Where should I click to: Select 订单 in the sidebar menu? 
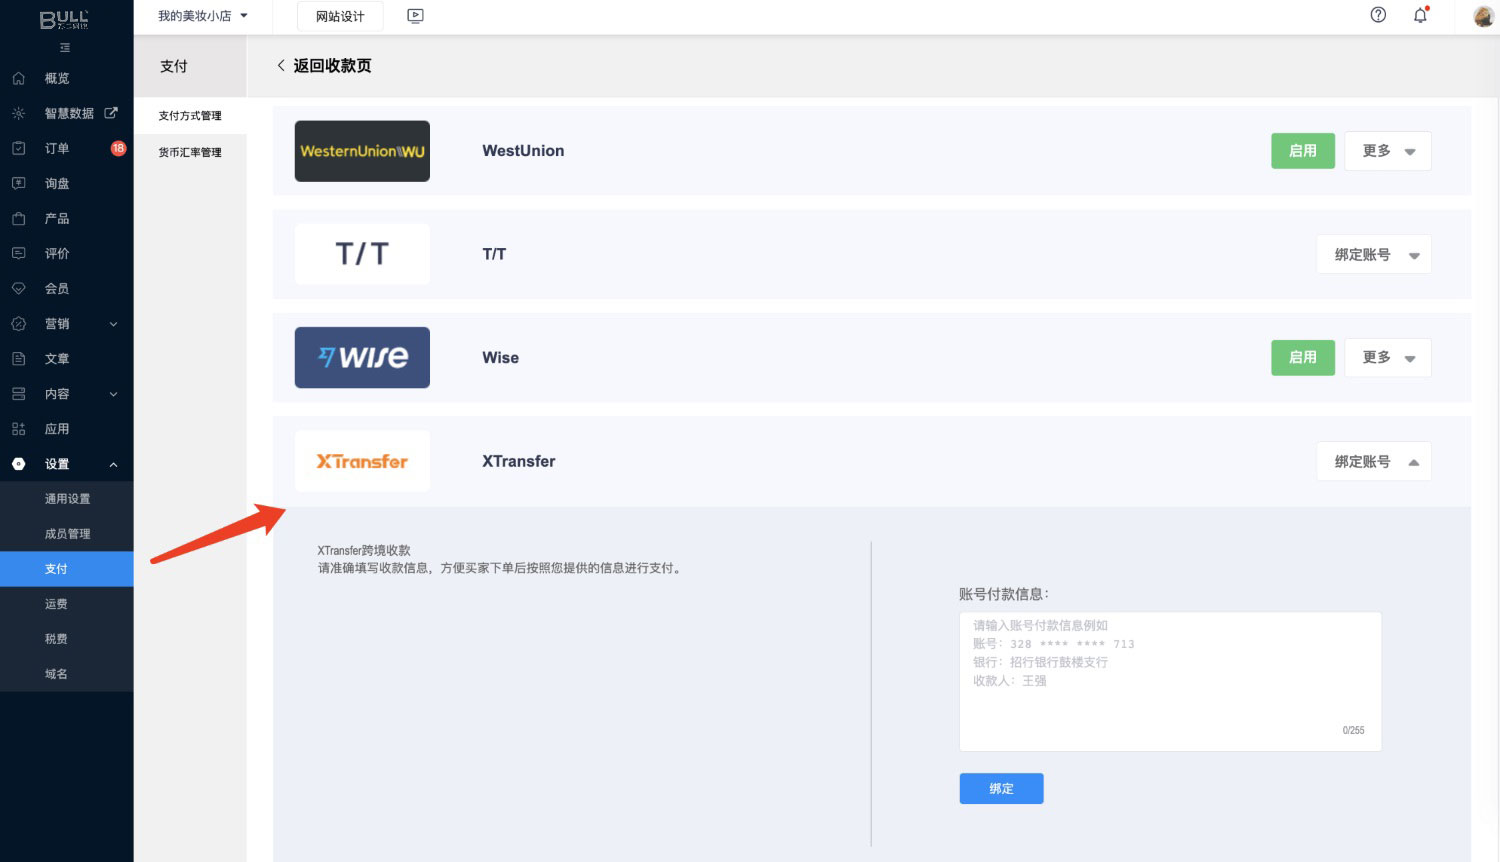pos(57,148)
